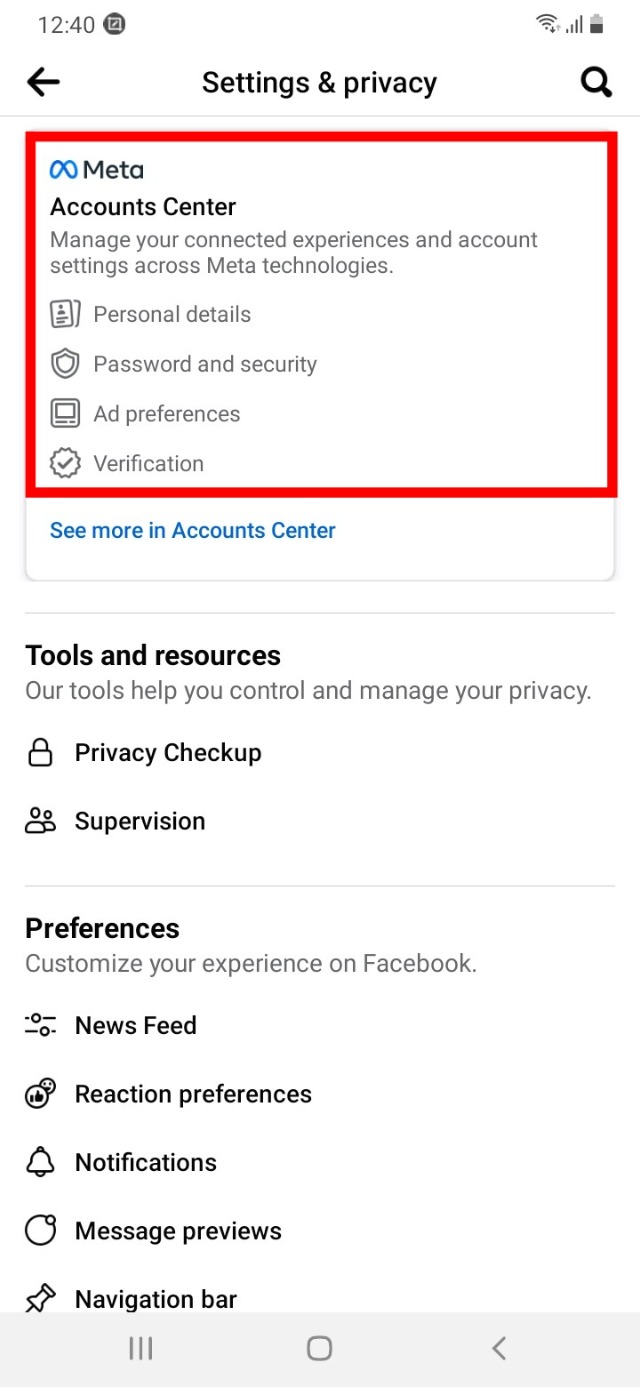Open the Privacy Checkup label
640x1387 pixels.
coord(168,753)
